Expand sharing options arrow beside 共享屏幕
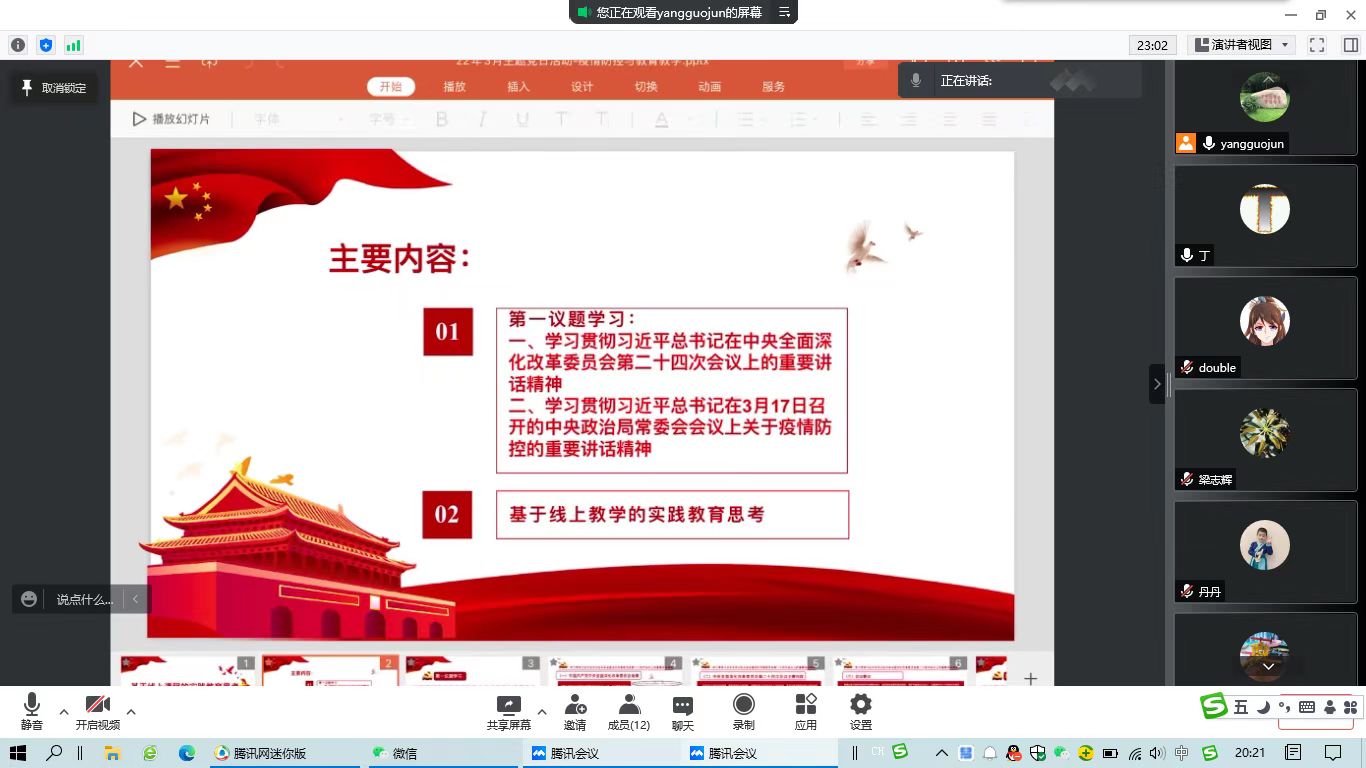This screenshot has height=768, width=1366. [x=542, y=712]
